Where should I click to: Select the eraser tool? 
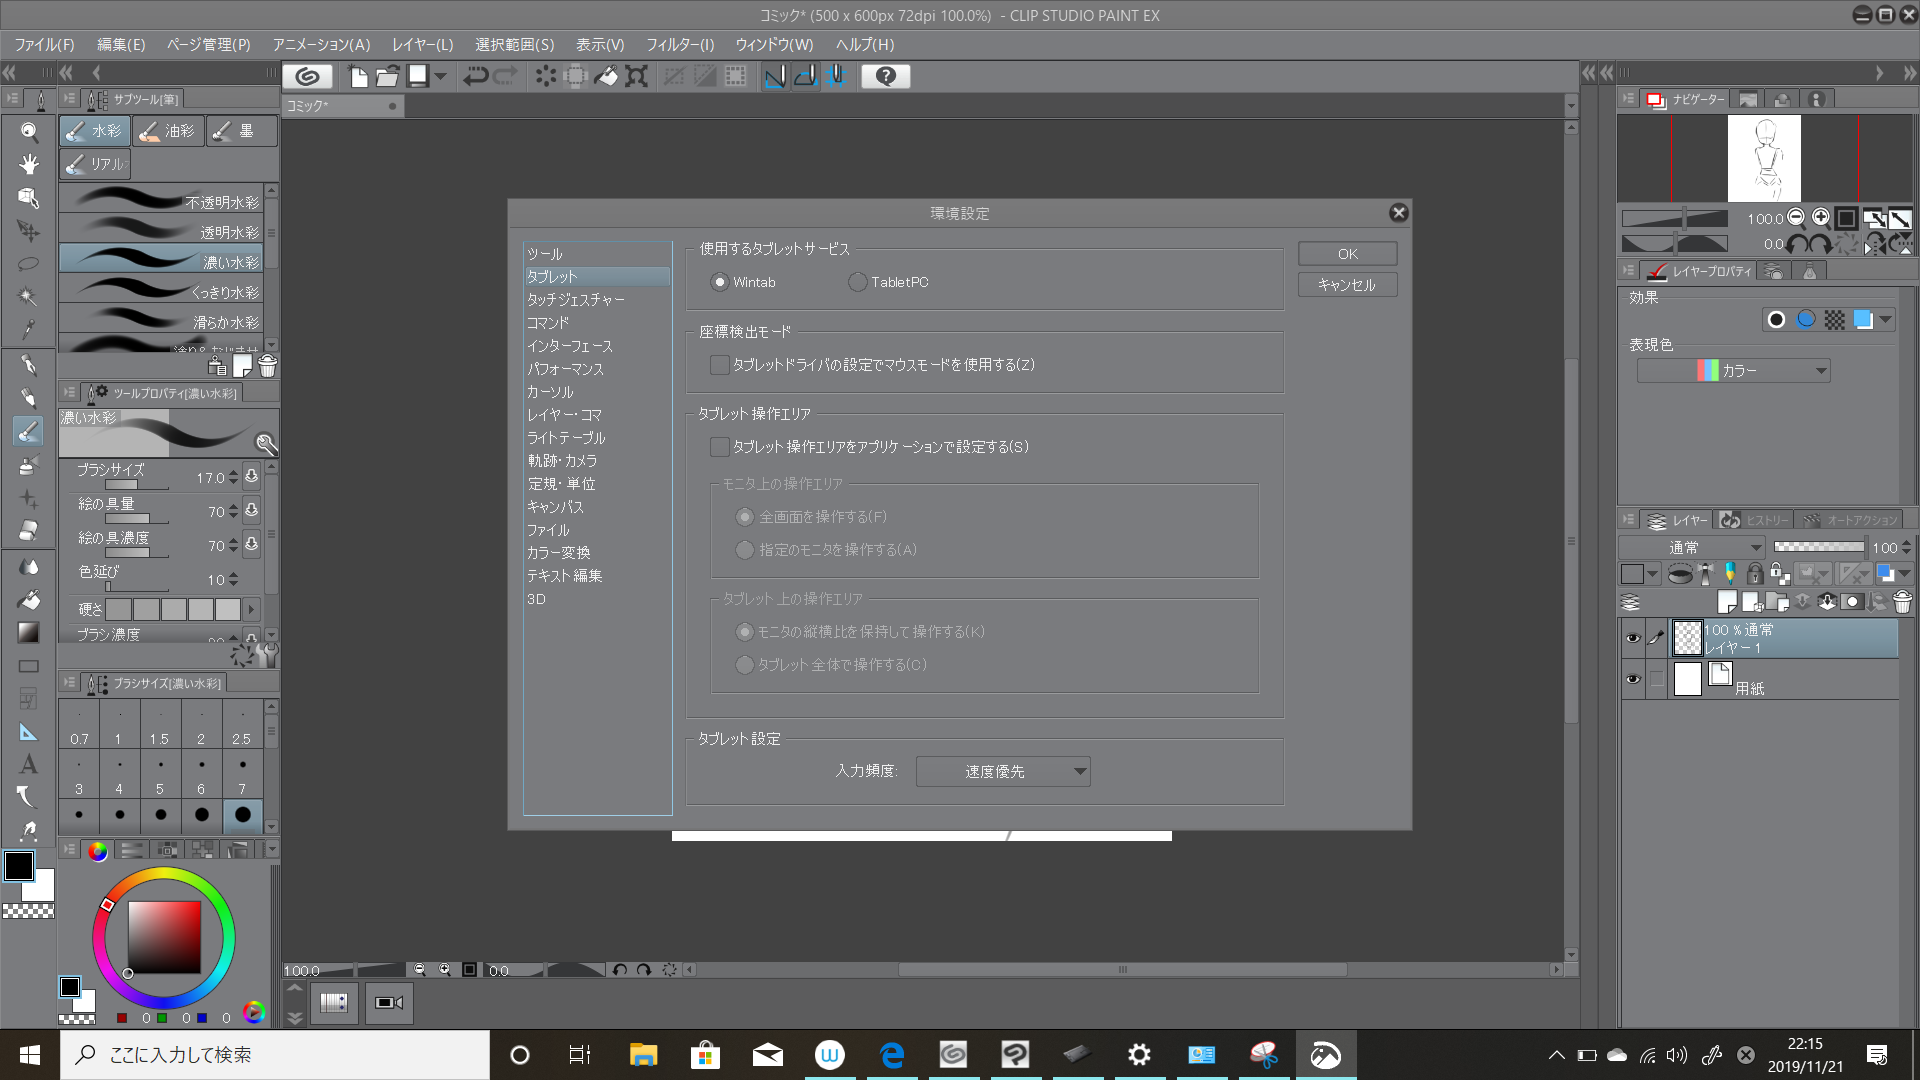pos(28,531)
